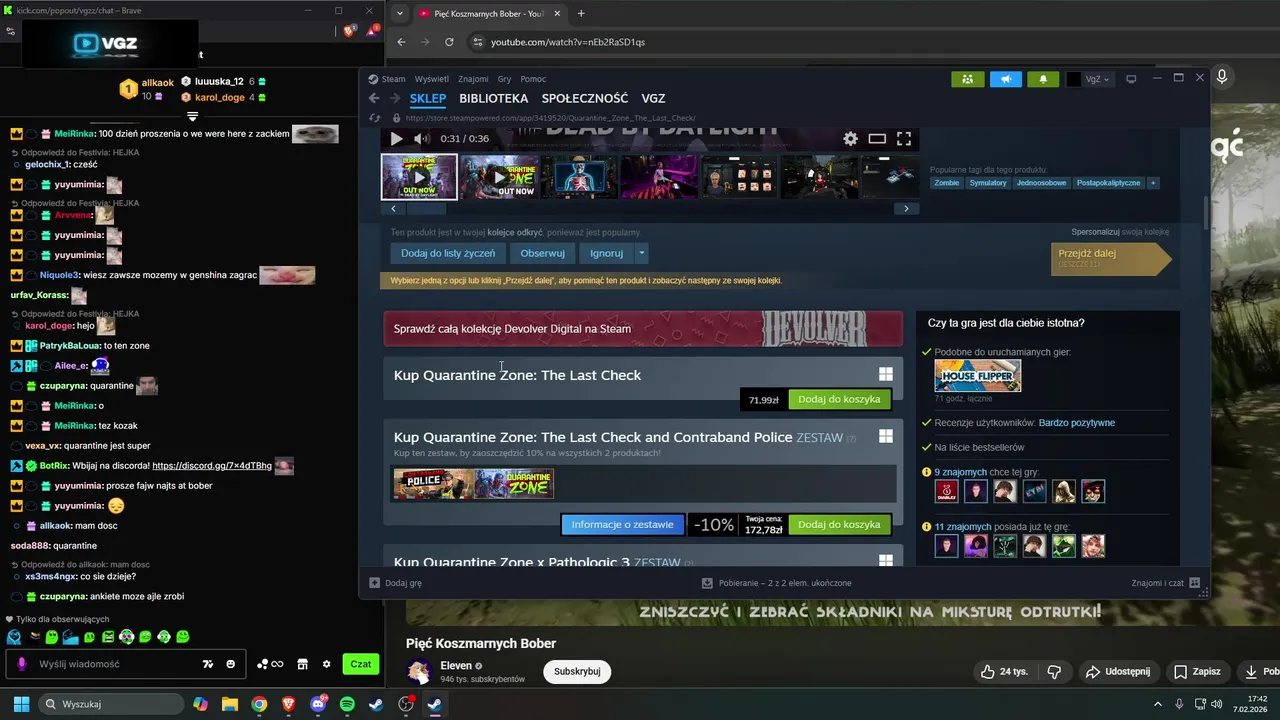Open Steam friends green button
The height and width of the screenshot is (720, 1280).
[967, 79]
